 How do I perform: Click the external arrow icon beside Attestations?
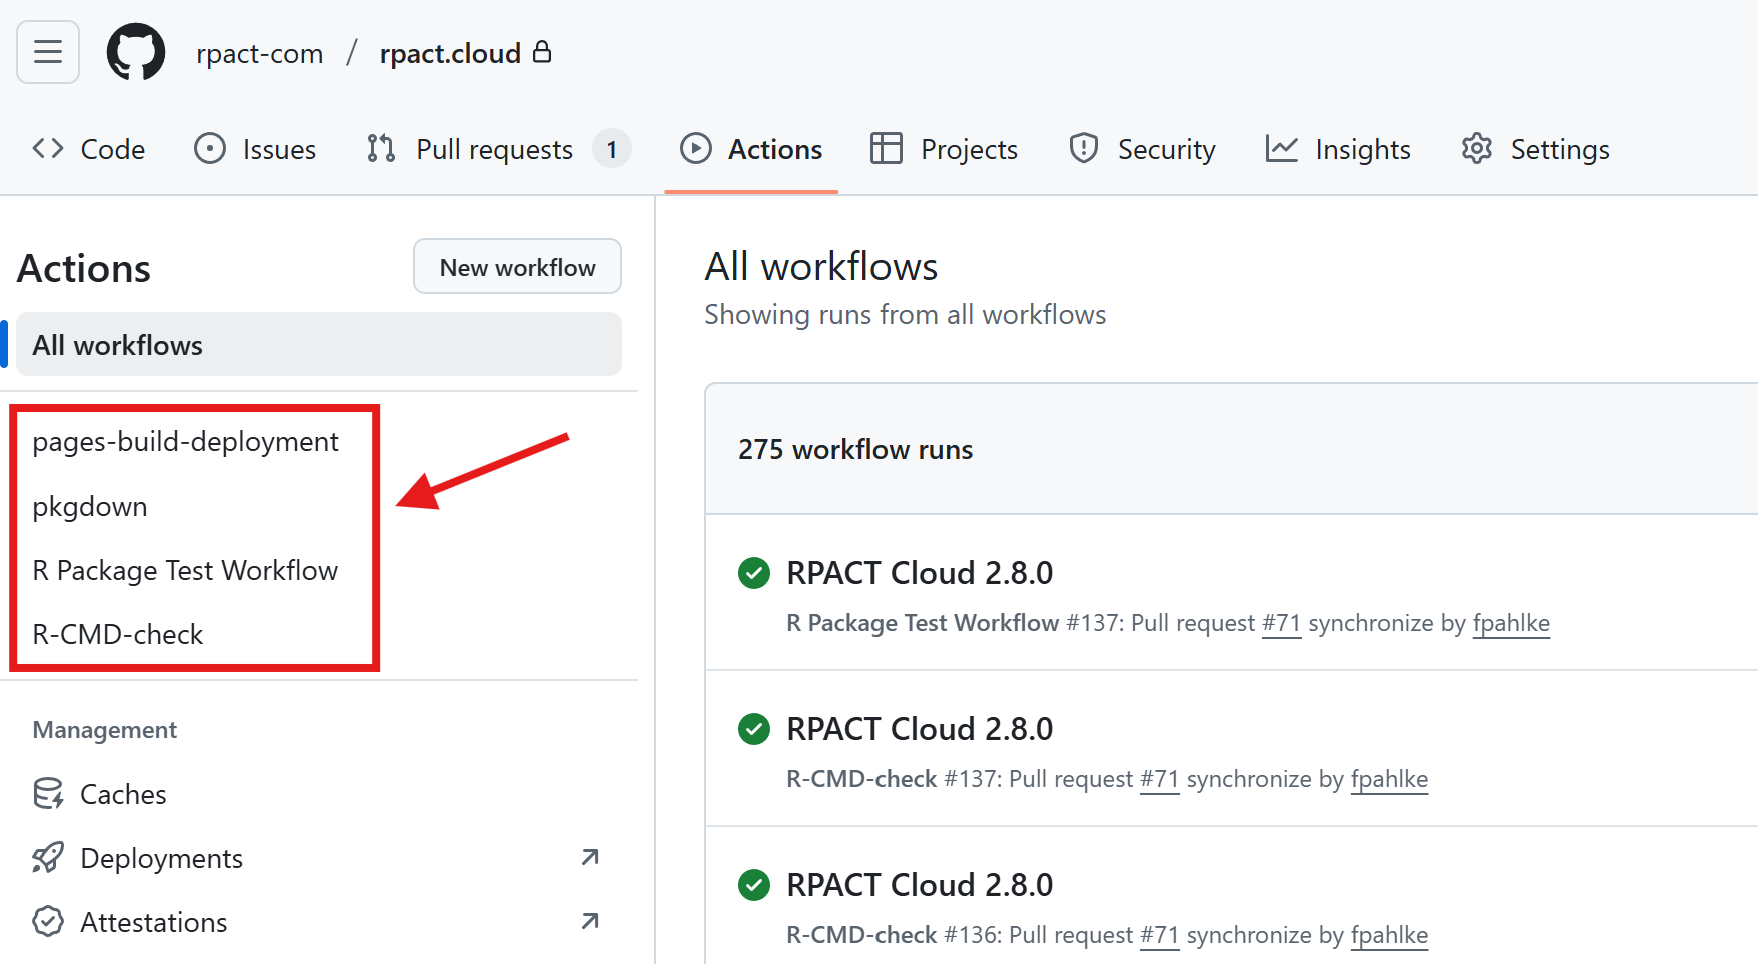(590, 921)
